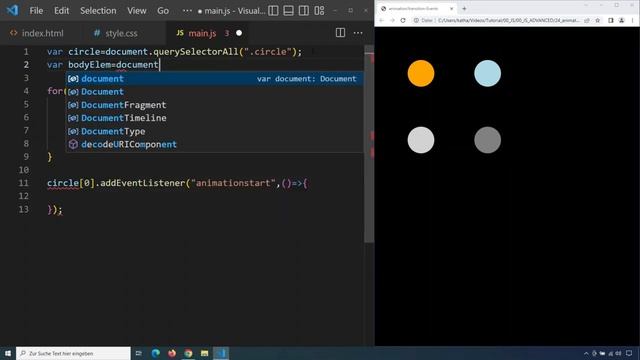Click line number 11 in the gutter
The image size is (640, 360).
tap(24, 183)
